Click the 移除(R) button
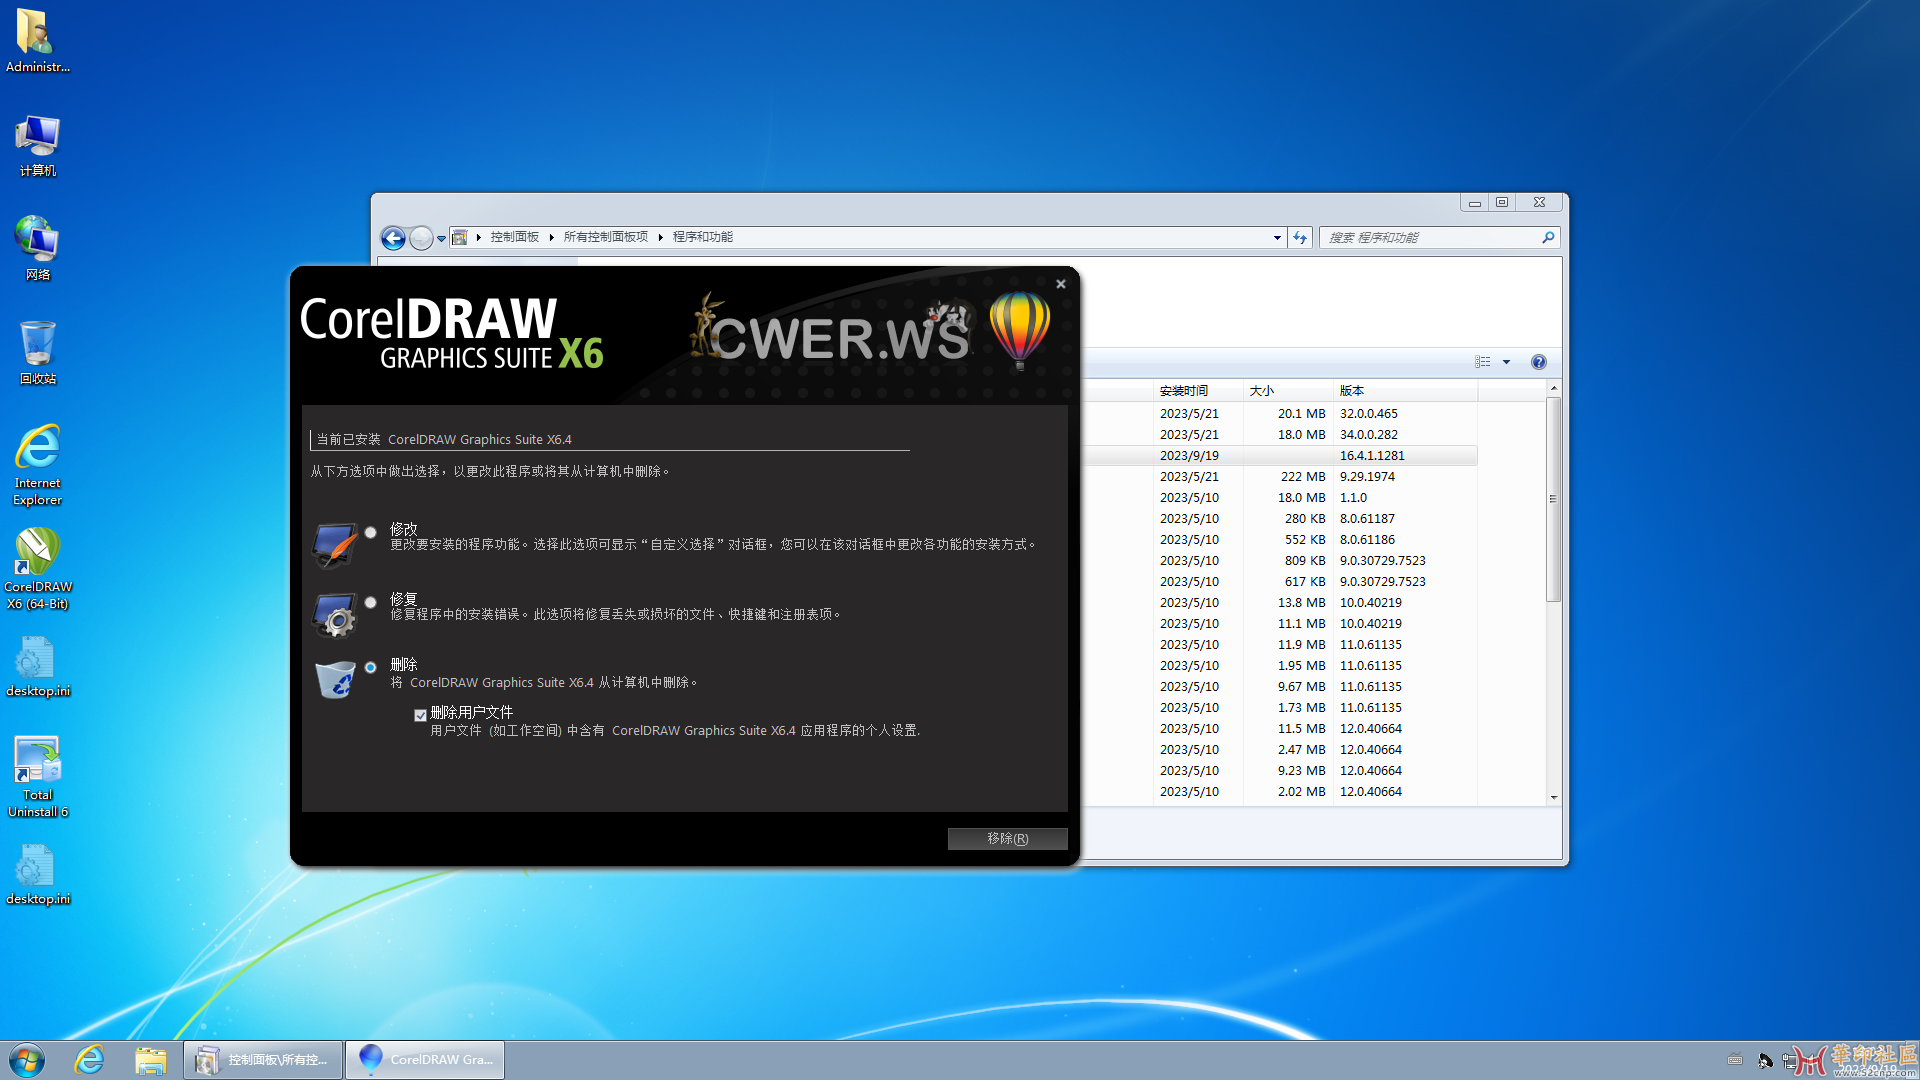Screen dimensions: 1920x1080 tap(1007, 839)
